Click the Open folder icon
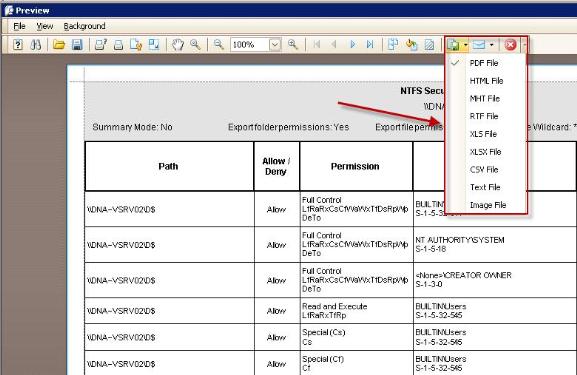 click(x=59, y=45)
